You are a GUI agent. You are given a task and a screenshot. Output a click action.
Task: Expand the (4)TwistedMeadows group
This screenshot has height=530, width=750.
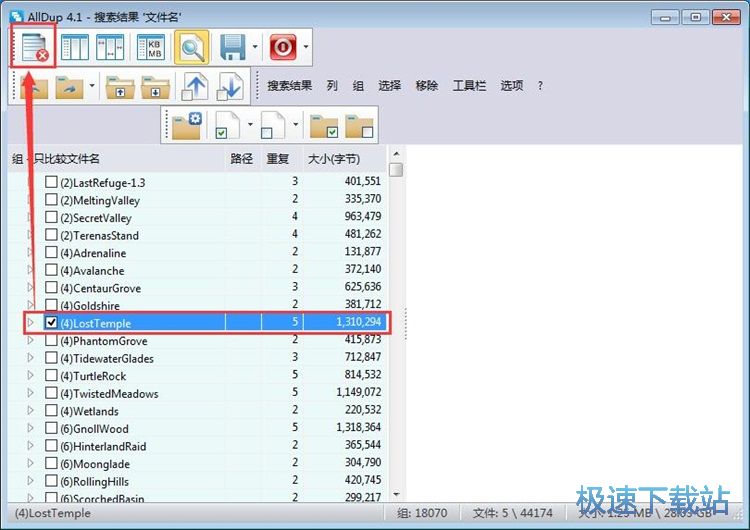(x=31, y=393)
